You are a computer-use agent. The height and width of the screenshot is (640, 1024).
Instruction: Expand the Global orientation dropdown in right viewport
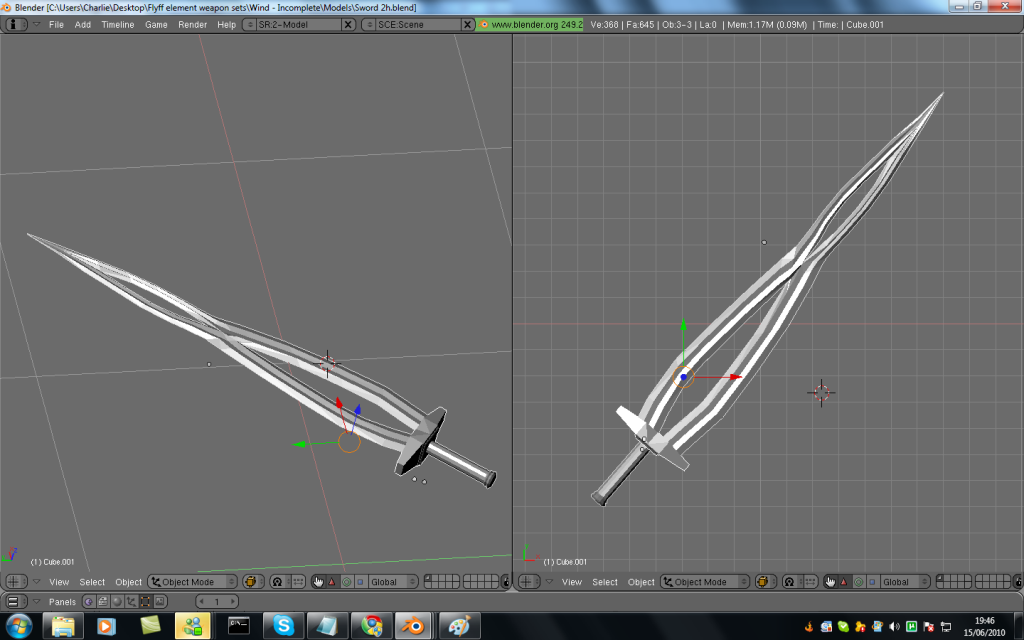905,582
